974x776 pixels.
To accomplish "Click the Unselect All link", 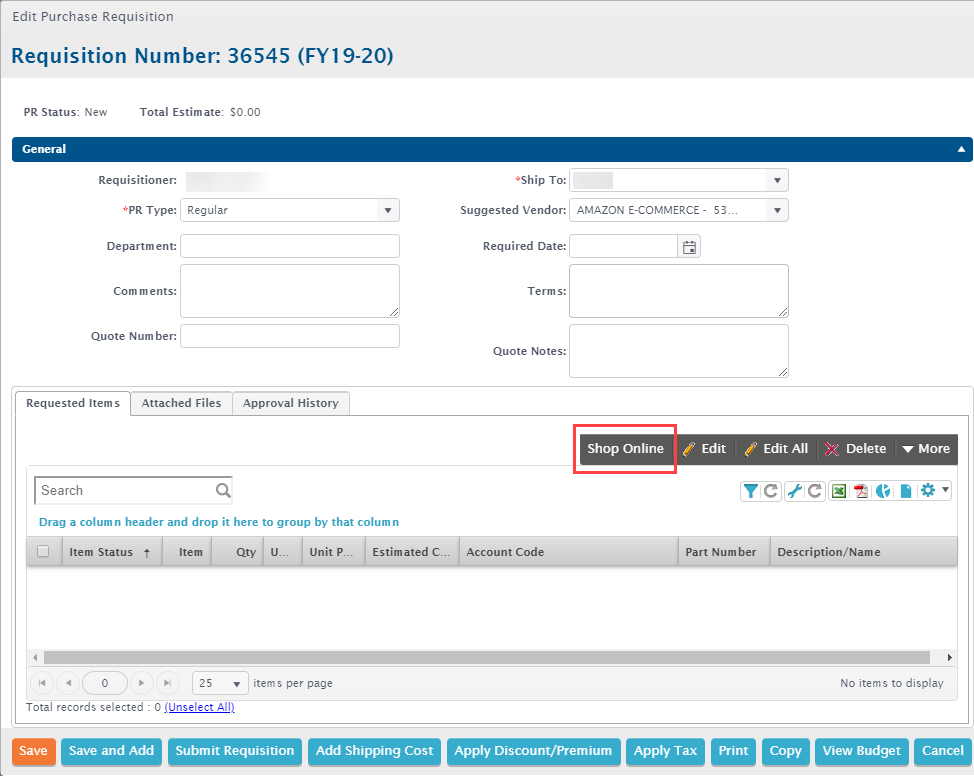I will tap(199, 707).
